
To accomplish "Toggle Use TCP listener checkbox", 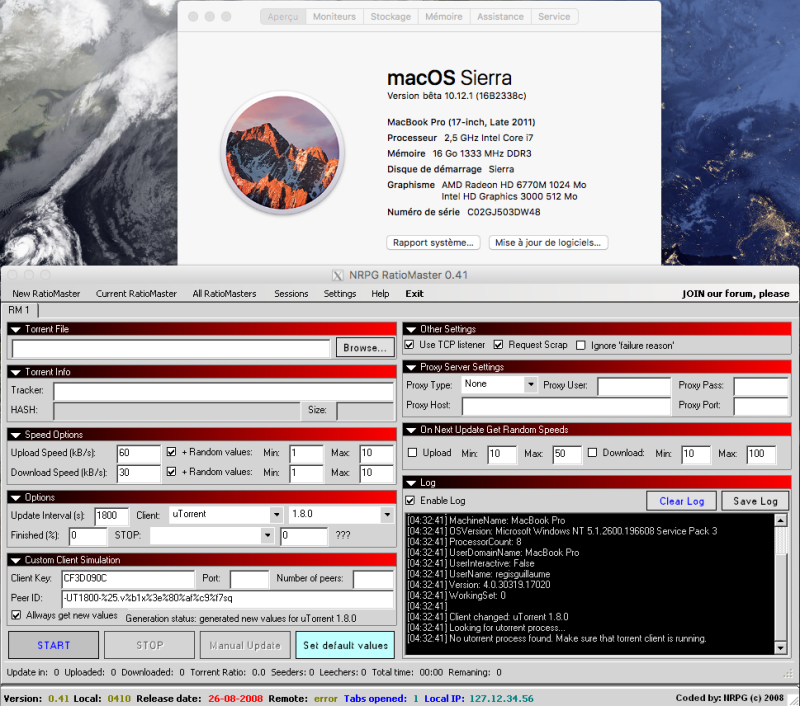I will click(x=409, y=345).
